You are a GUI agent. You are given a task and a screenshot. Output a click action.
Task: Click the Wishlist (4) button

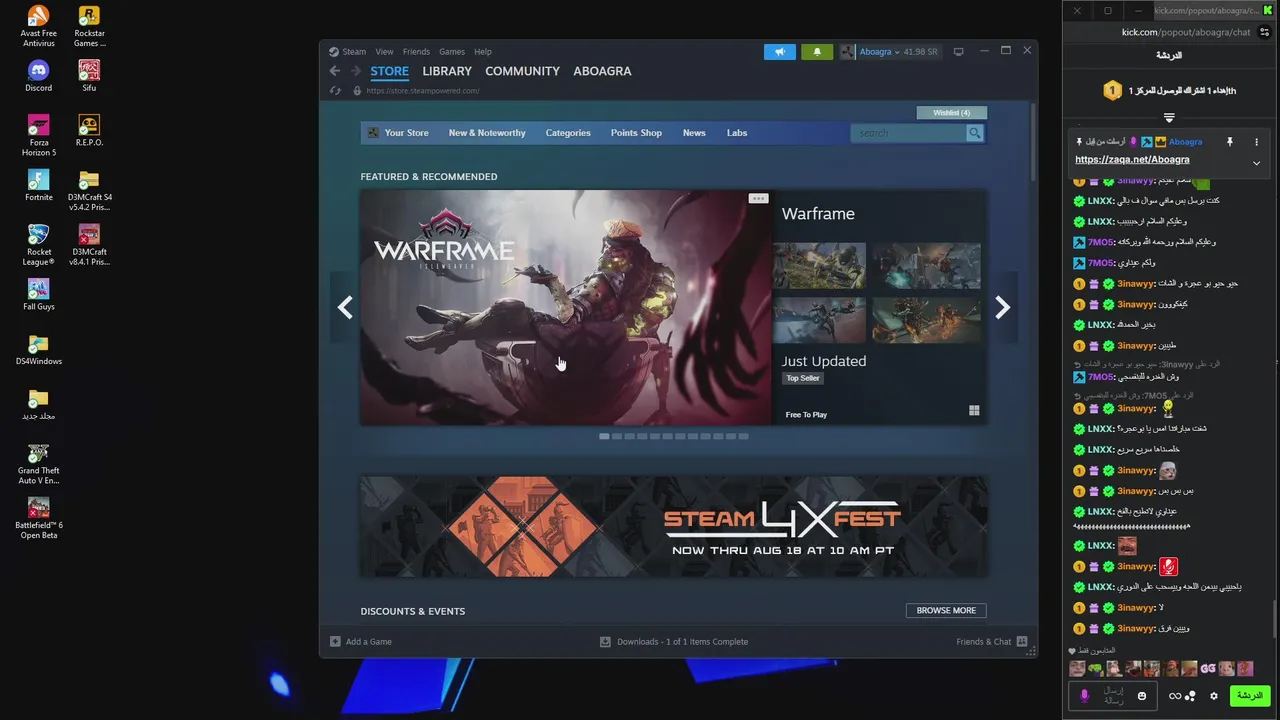(951, 113)
